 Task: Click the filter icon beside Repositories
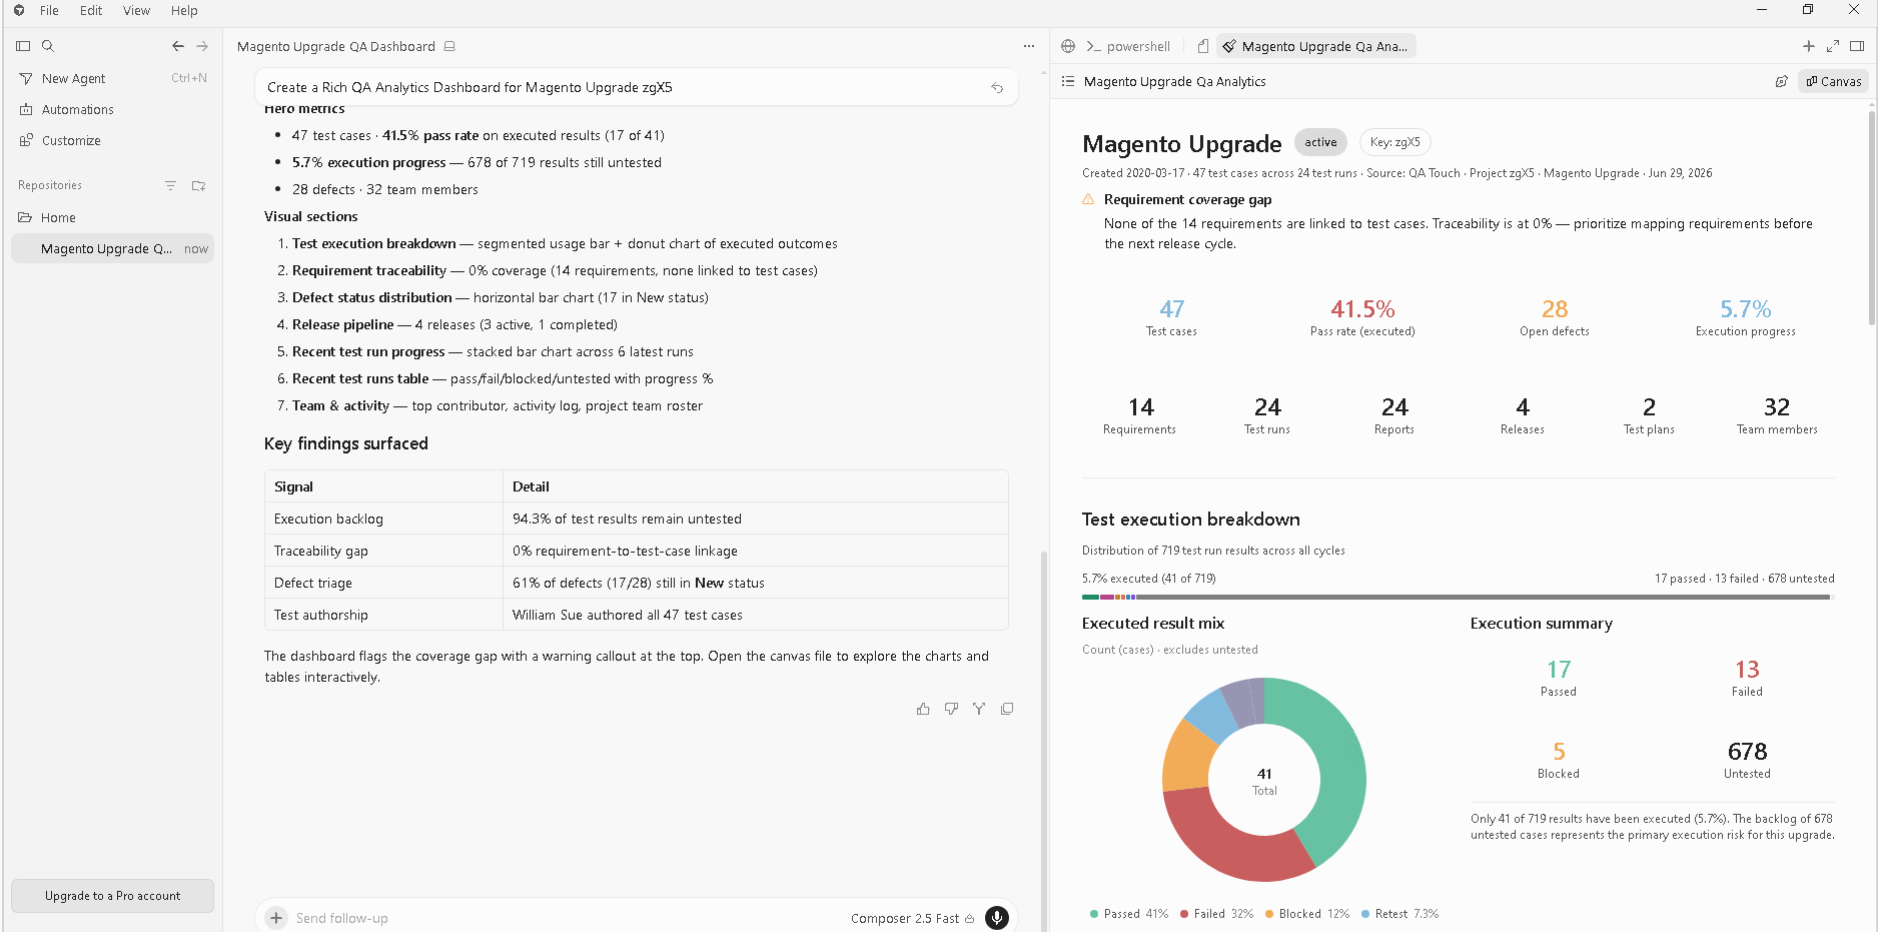(171, 185)
